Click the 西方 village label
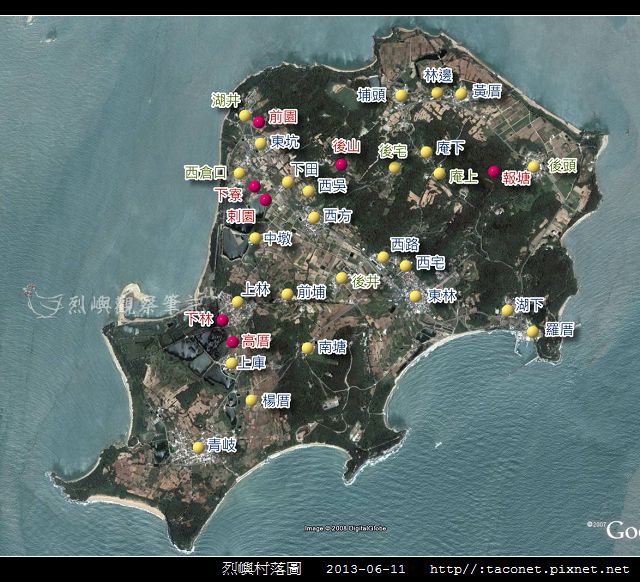640x582 pixels. 338,215
